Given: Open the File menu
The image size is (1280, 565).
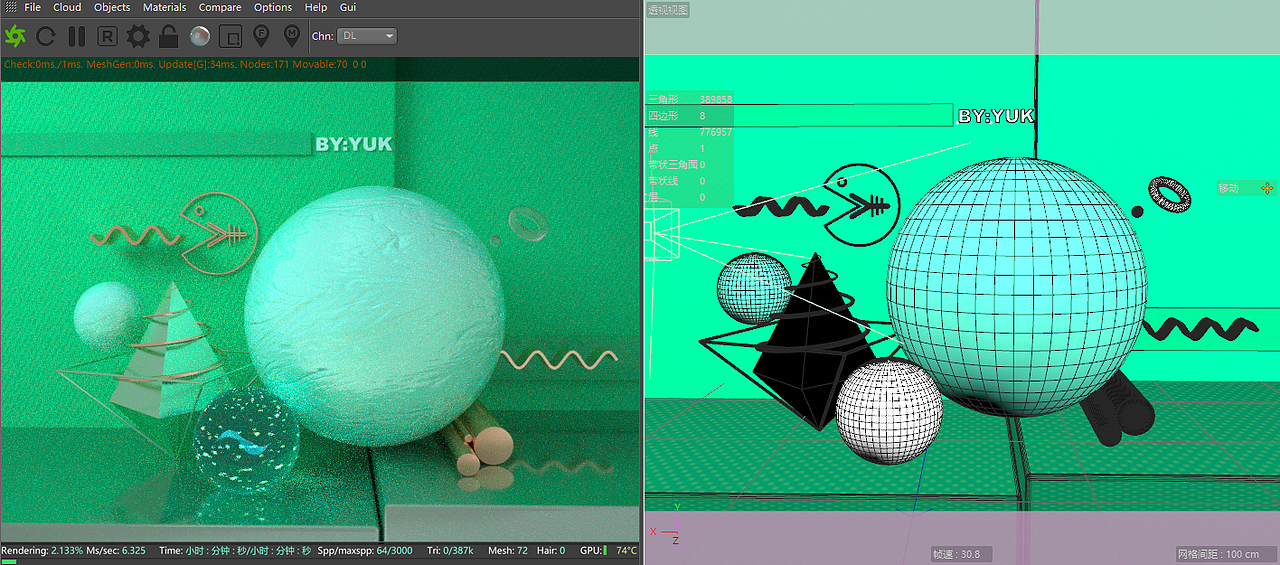Looking at the screenshot, I should [33, 7].
